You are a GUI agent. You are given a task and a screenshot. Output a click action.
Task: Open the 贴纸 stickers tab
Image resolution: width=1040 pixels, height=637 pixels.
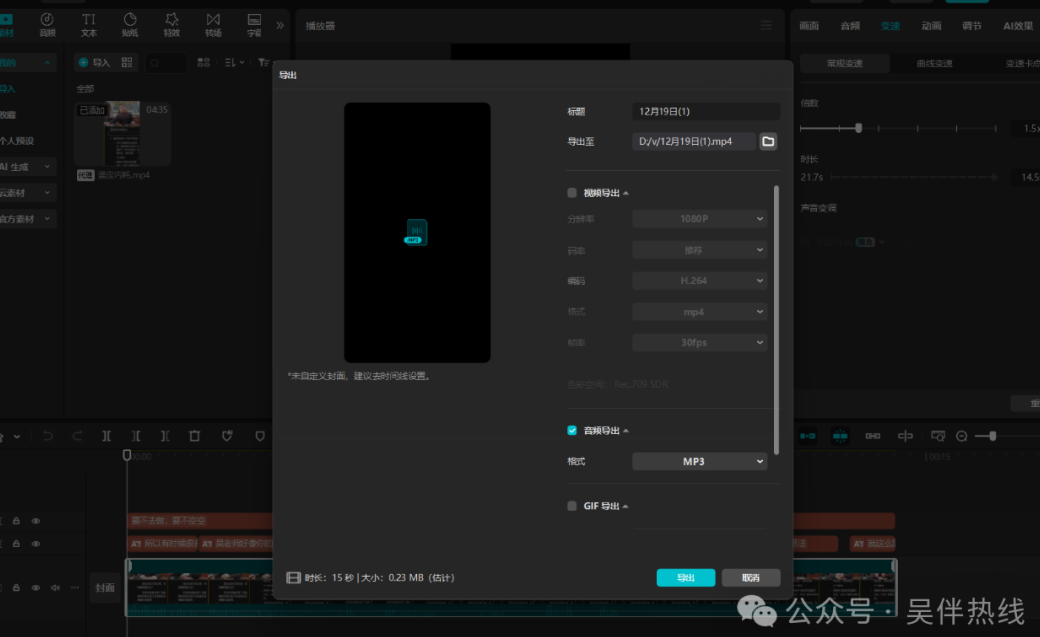point(130,25)
